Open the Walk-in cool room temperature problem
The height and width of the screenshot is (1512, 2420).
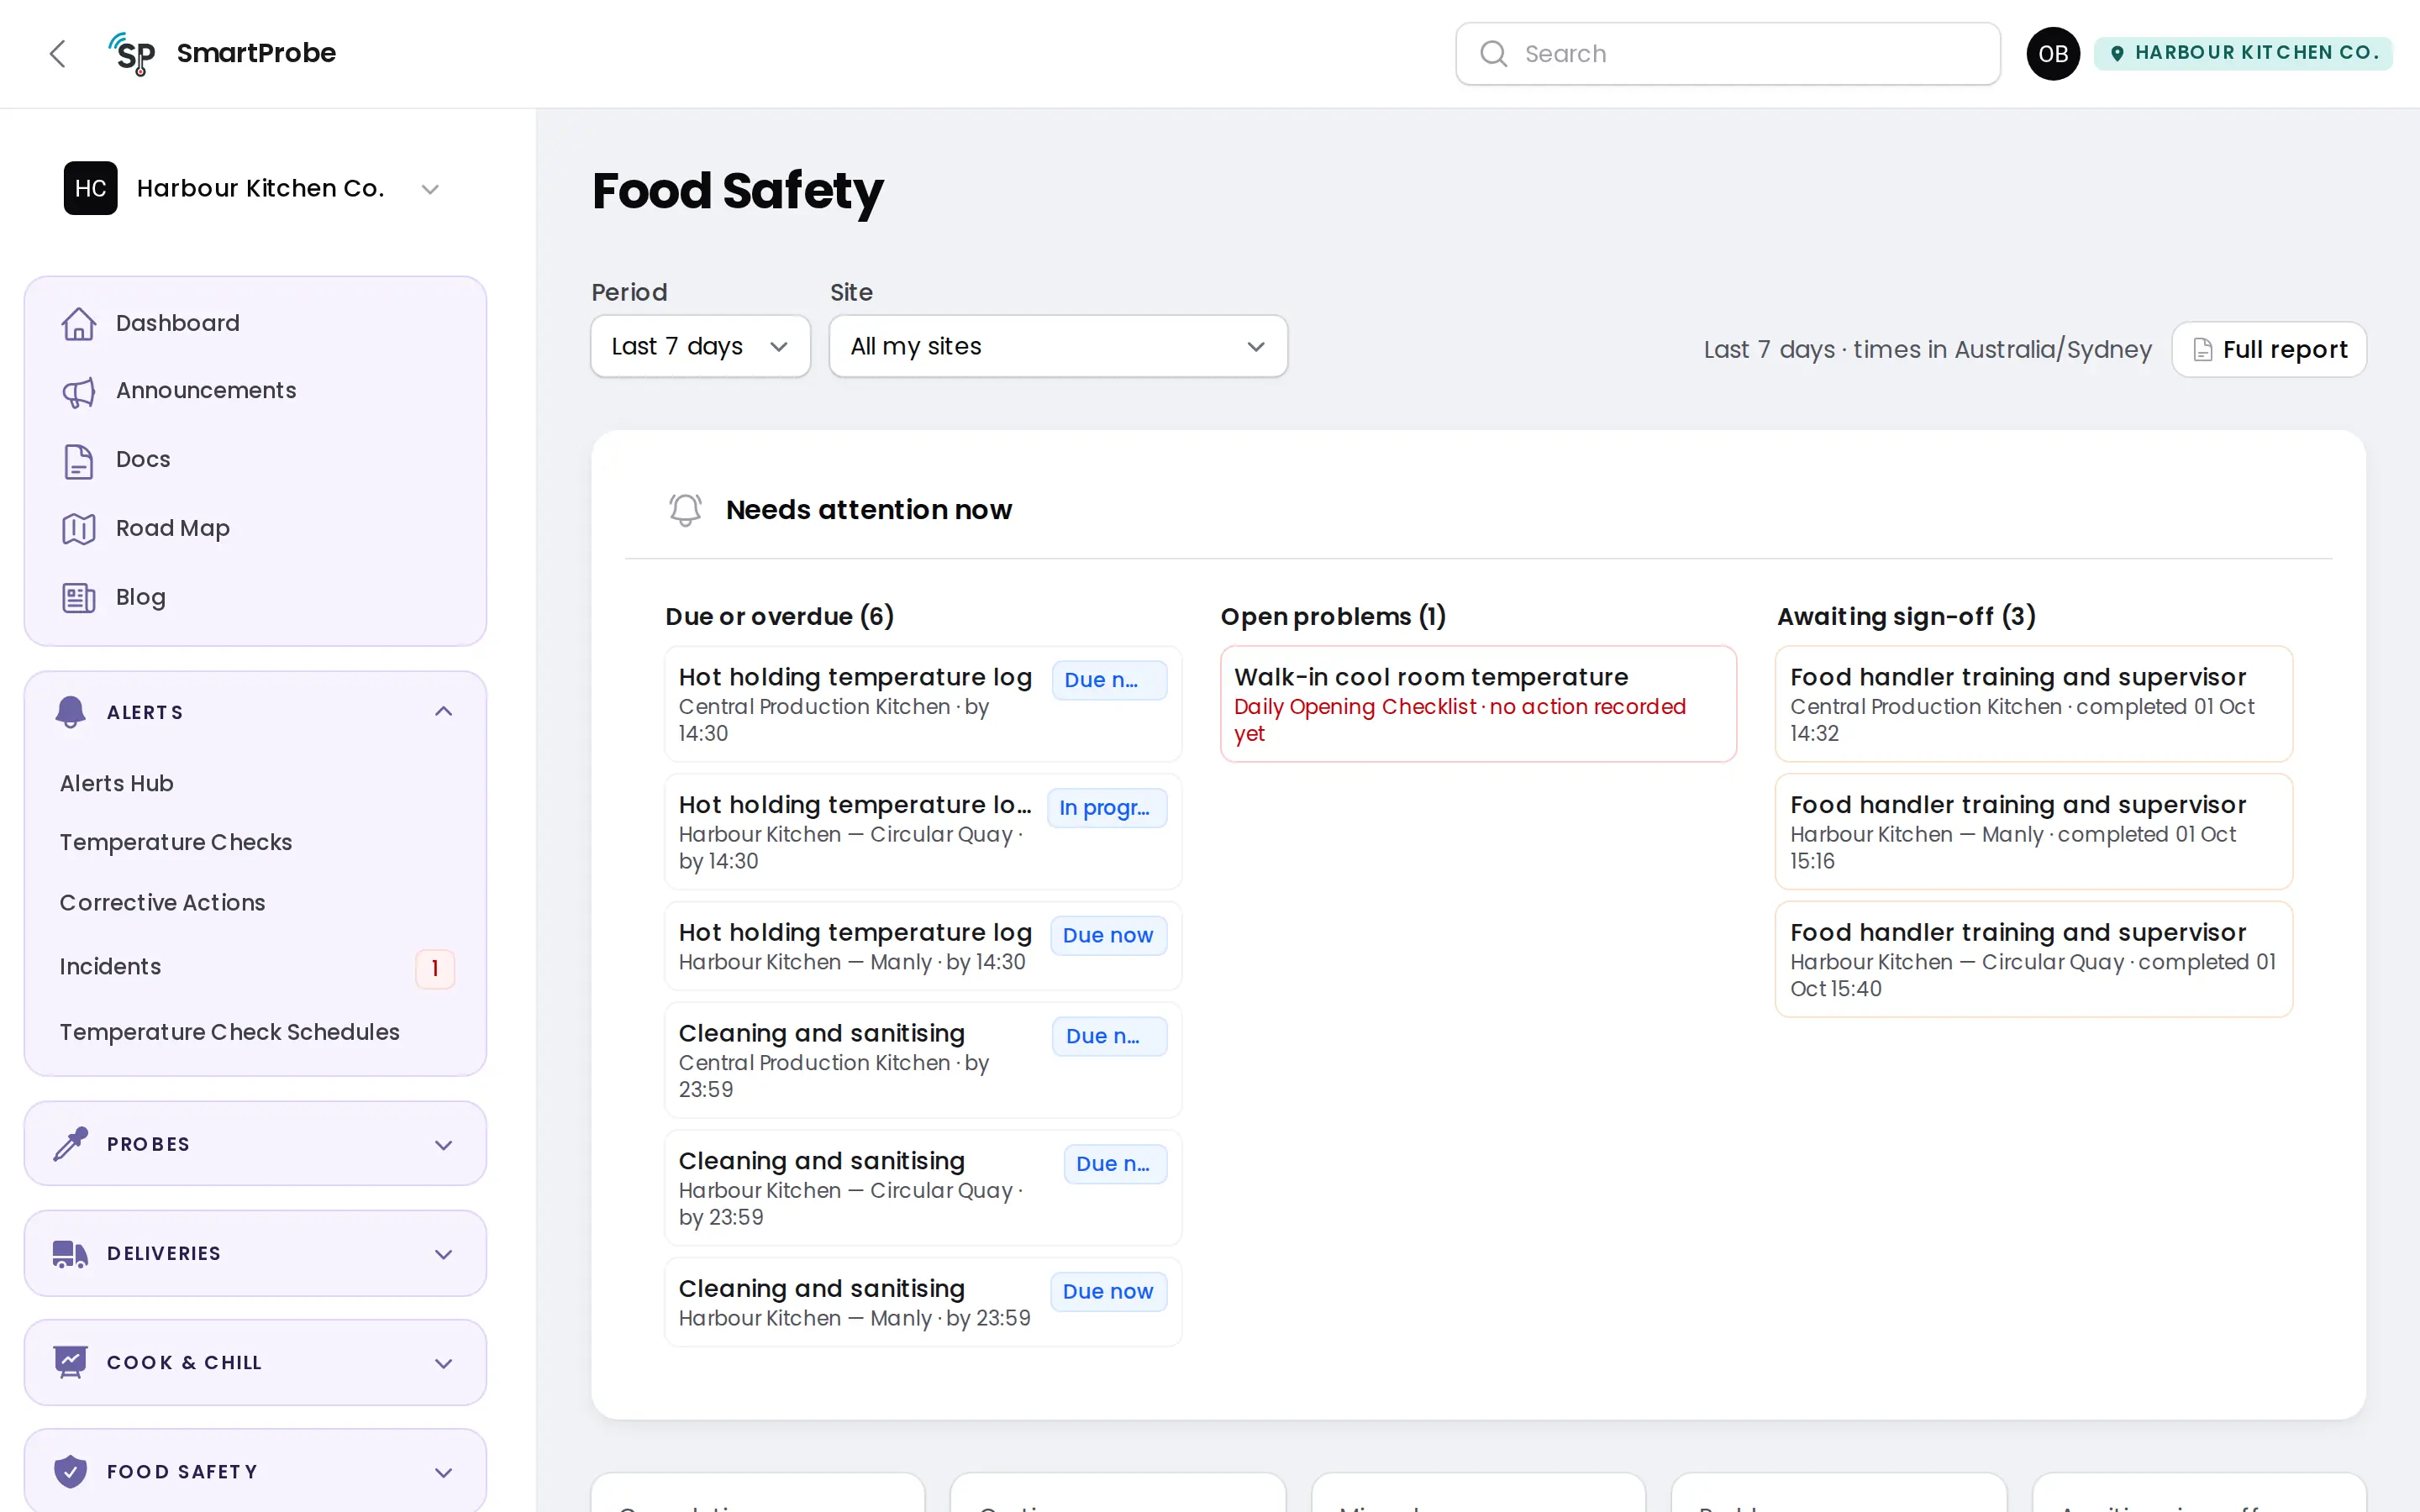(1478, 704)
